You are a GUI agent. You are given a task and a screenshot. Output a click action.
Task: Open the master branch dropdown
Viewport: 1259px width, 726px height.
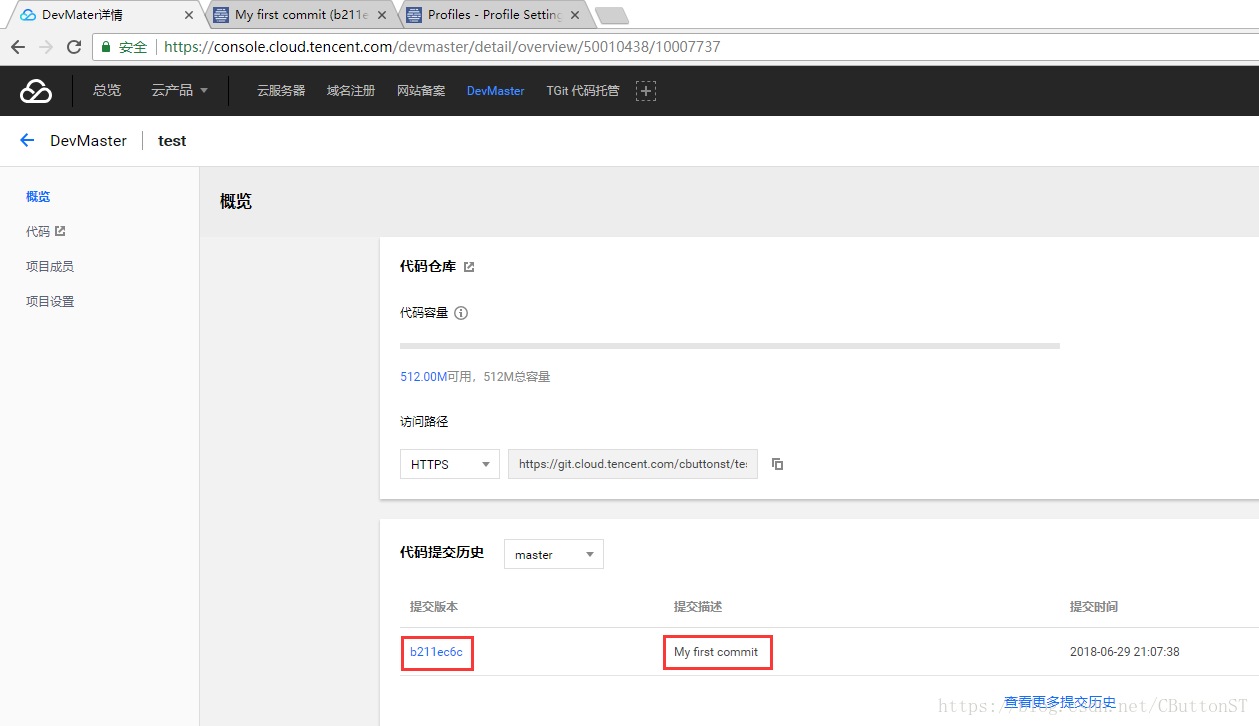click(x=554, y=554)
